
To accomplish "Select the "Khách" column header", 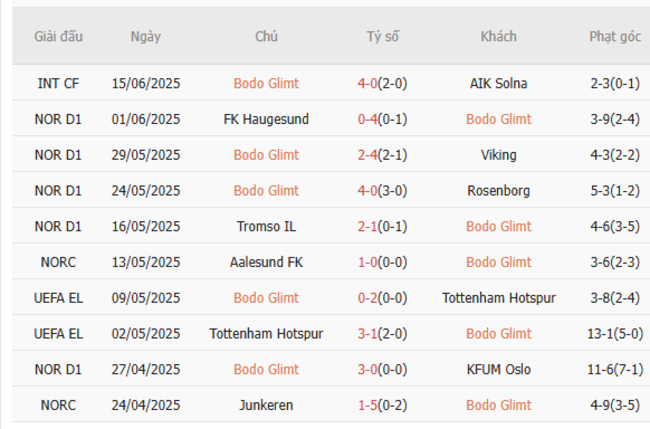I will [498, 37].
